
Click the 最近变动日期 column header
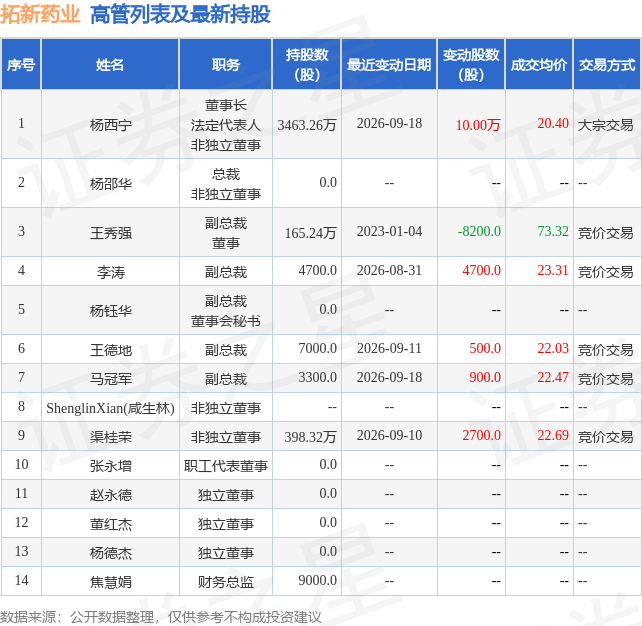pos(389,65)
